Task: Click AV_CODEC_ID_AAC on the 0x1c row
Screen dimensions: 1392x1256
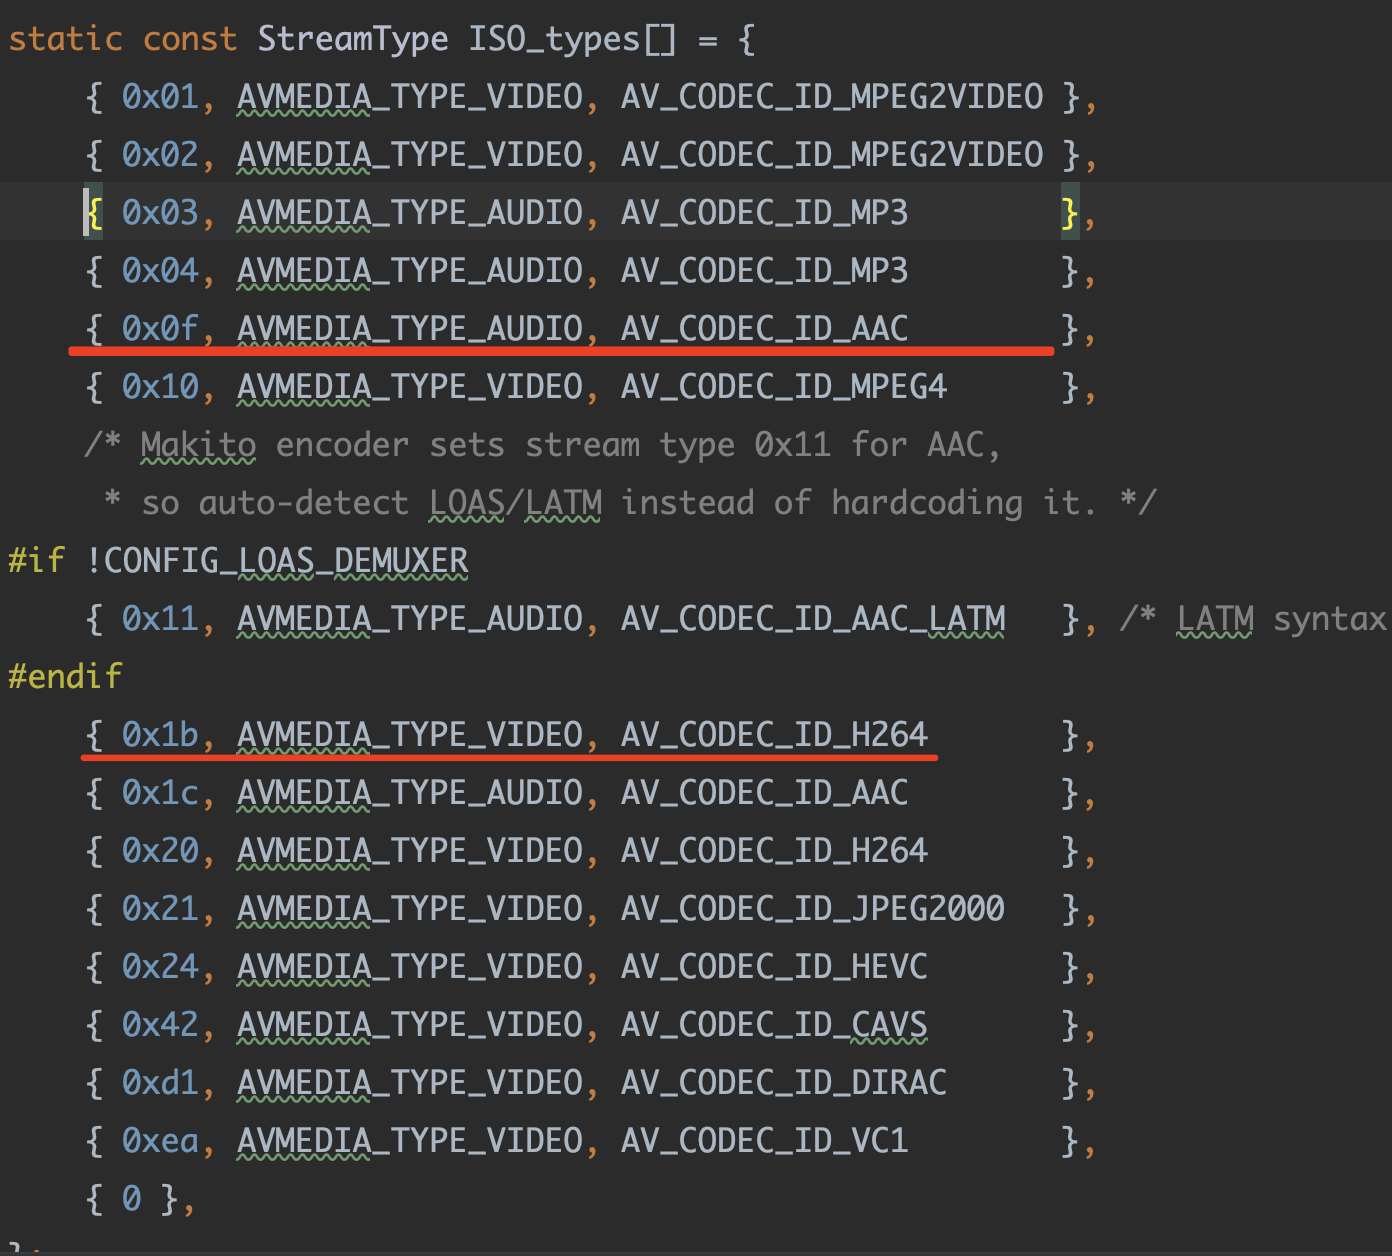Action: 765,793
